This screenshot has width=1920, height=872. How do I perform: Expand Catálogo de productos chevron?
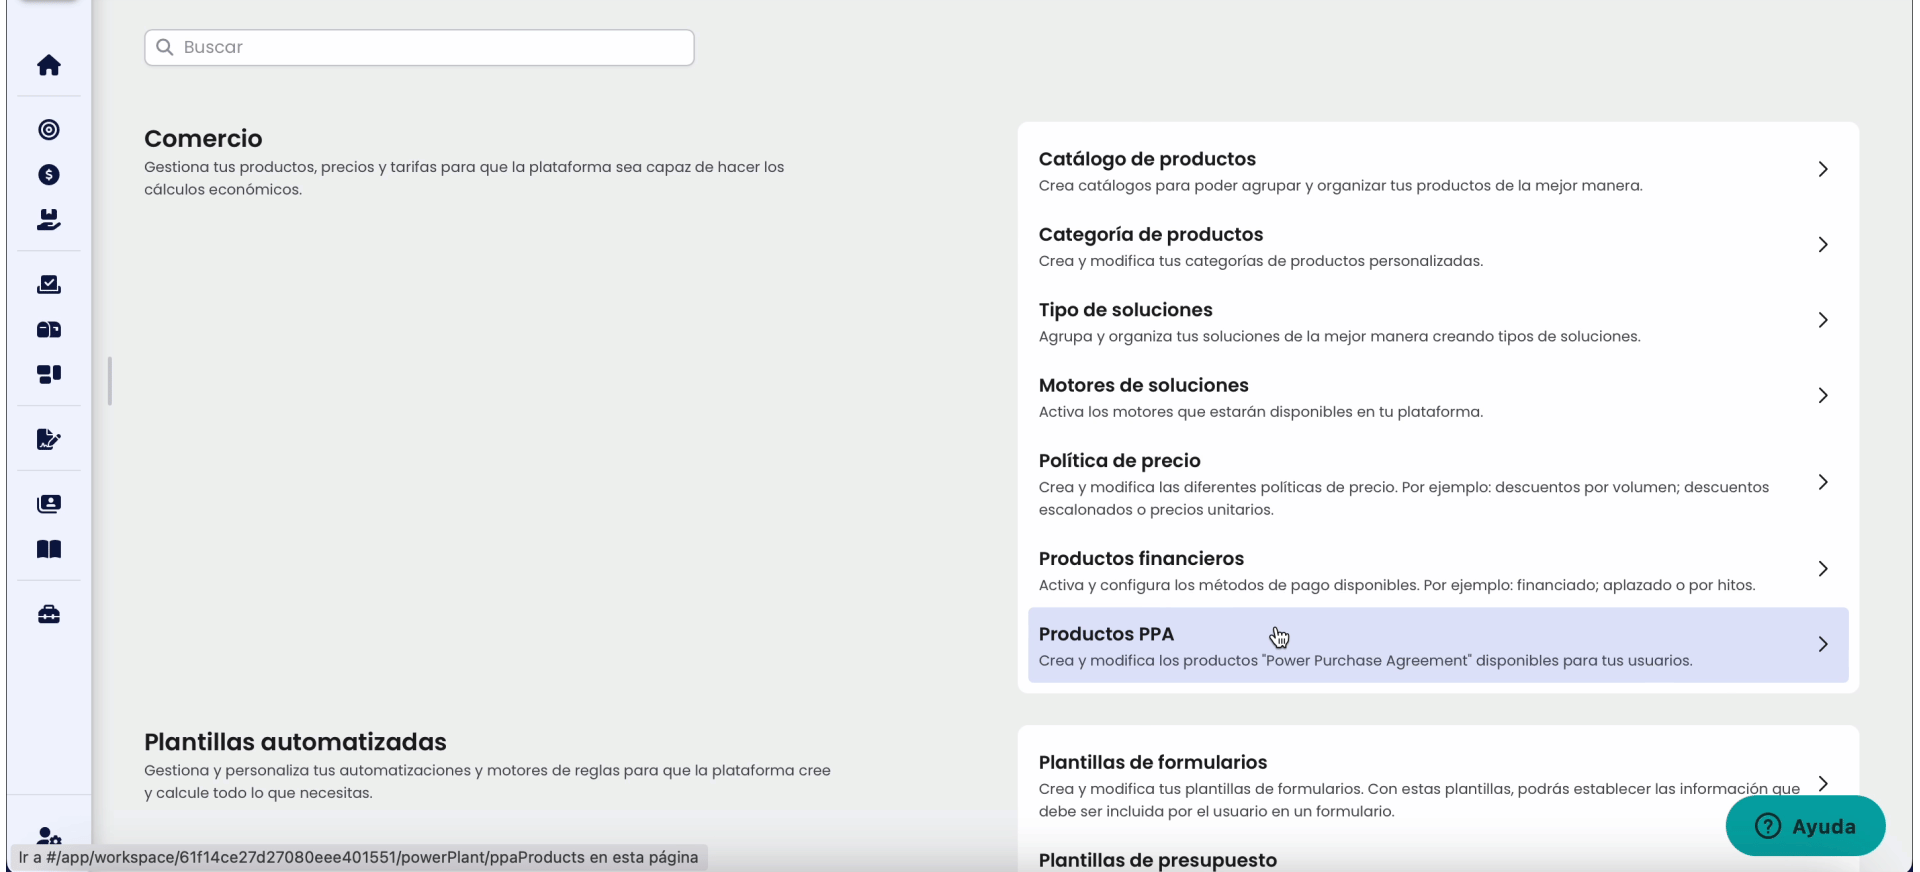[x=1823, y=170]
